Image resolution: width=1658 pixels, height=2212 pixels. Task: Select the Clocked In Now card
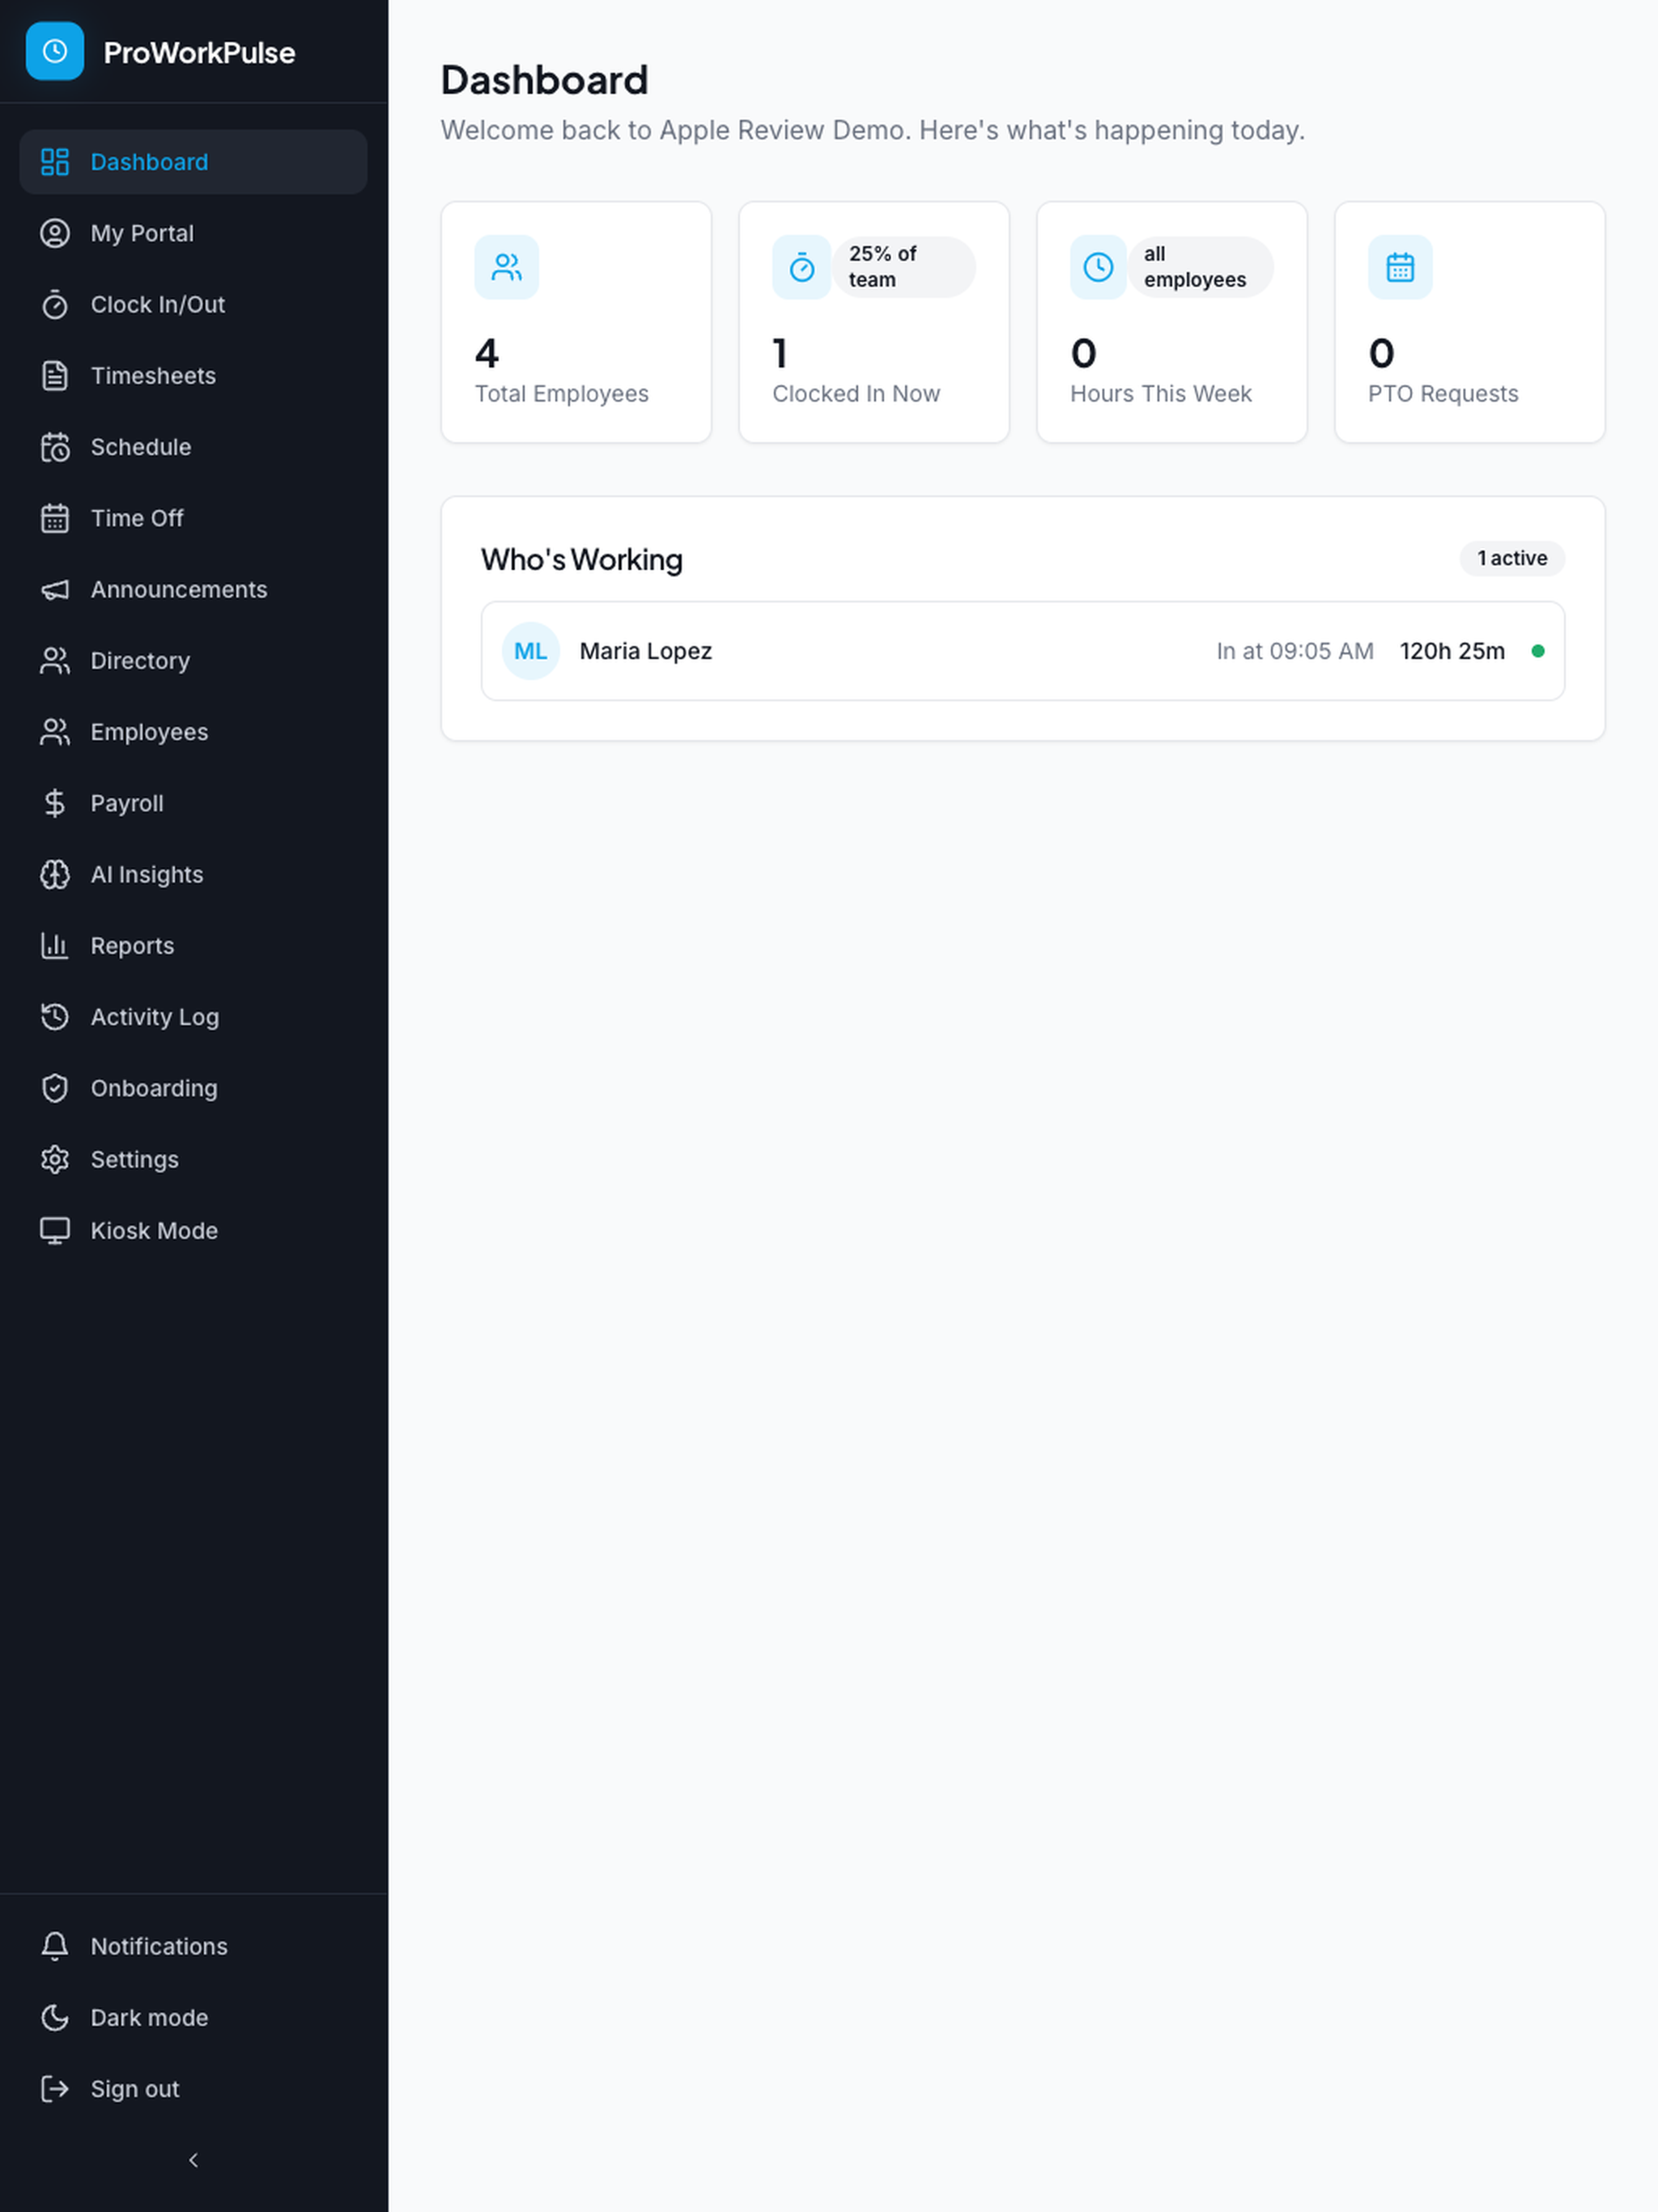(x=874, y=322)
